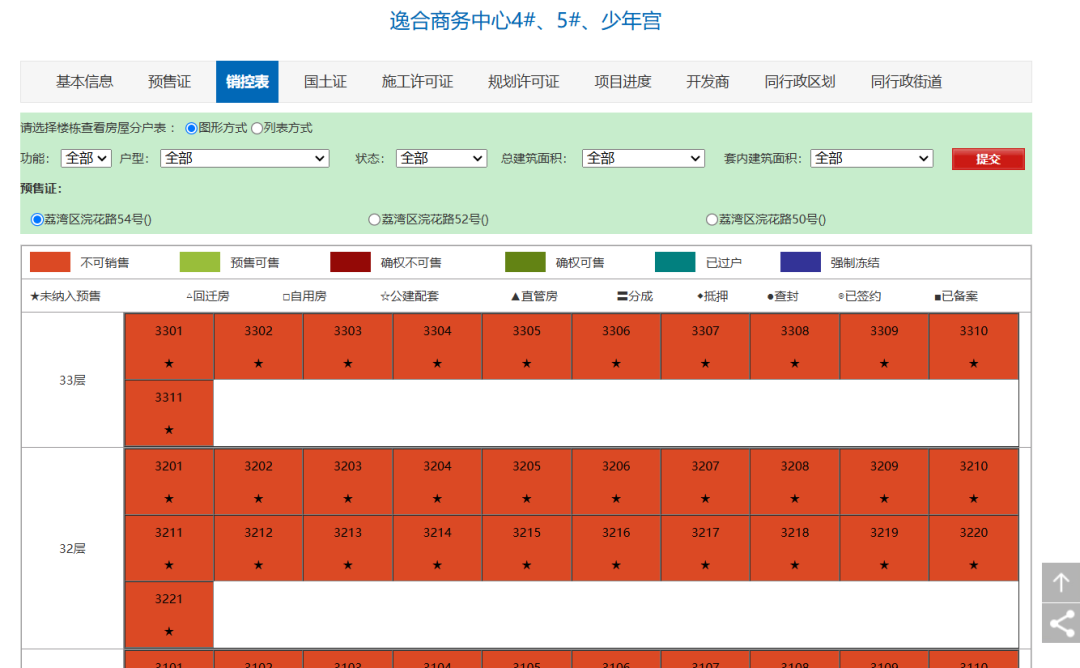The image size is (1080, 668).
Task: Select unit 3201 cell
Action: [169, 482]
